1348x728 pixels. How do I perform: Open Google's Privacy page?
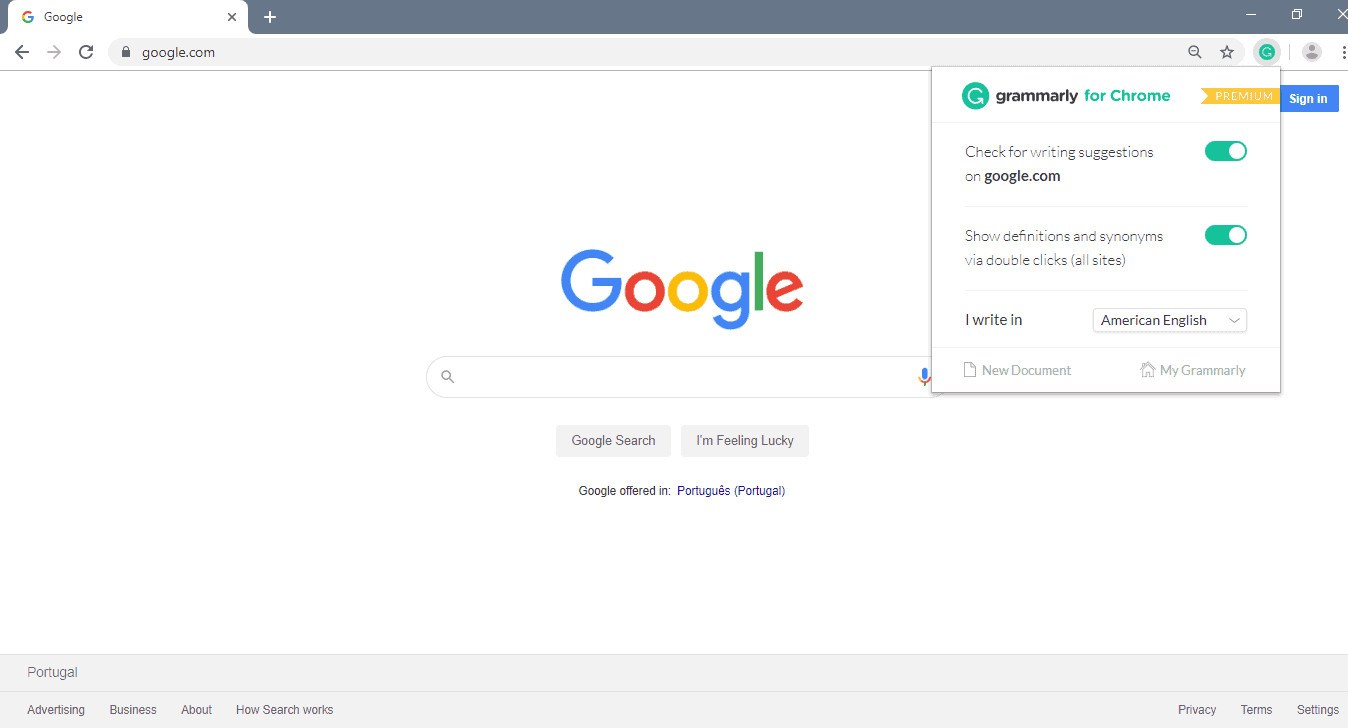(1196, 709)
